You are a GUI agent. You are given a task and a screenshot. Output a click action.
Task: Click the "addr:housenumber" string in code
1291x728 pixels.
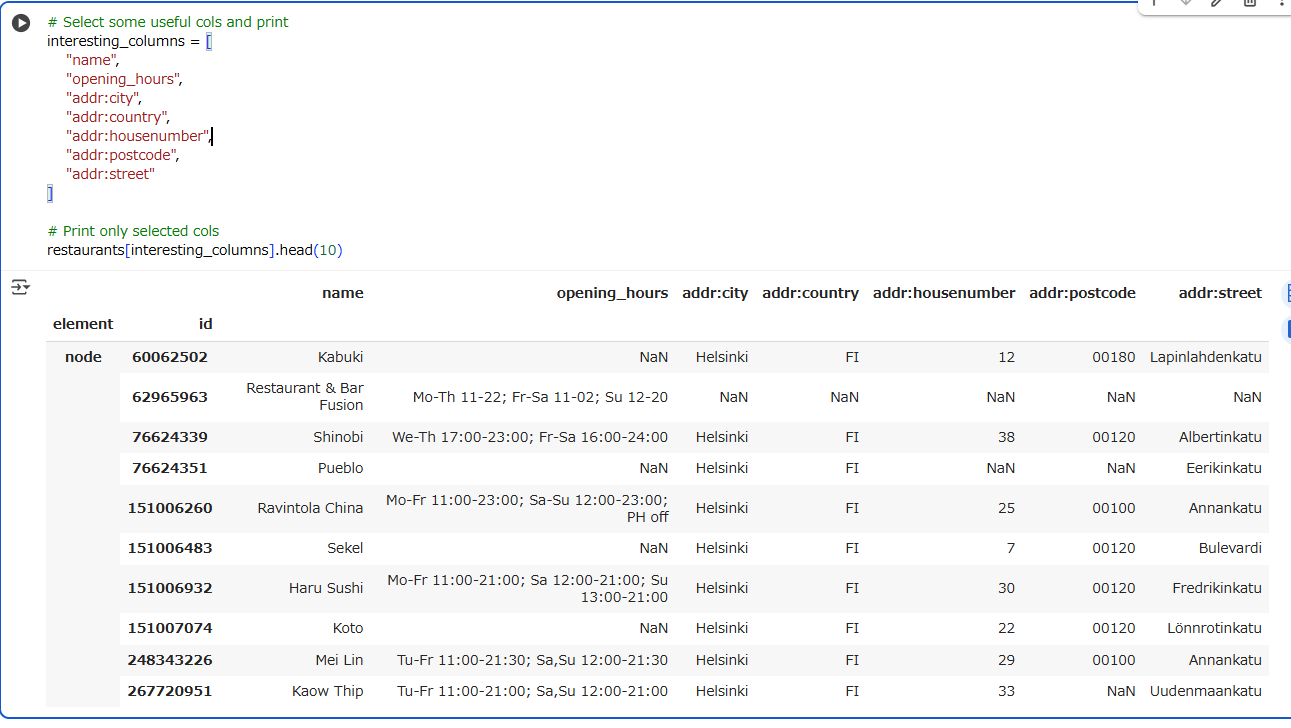point(137,136)
